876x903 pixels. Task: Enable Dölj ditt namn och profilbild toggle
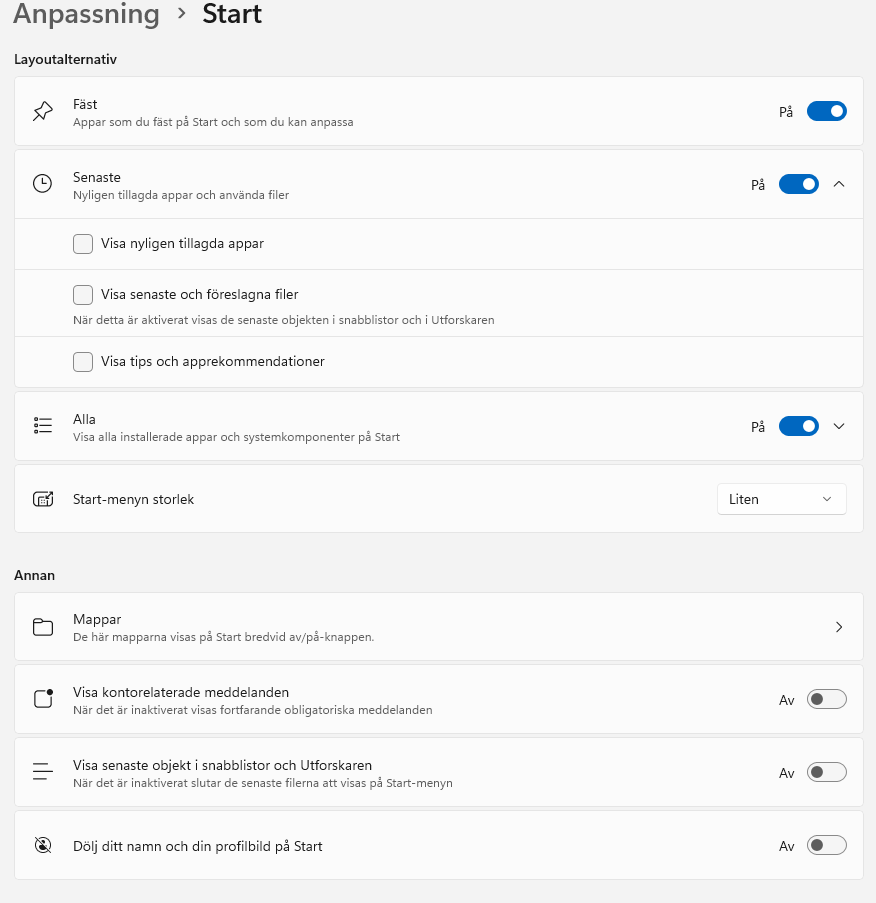point(826,845)
